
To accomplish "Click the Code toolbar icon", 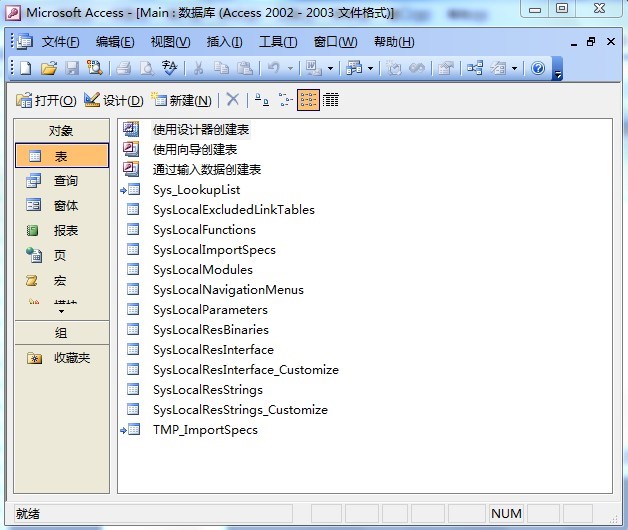I will (394, 69).
